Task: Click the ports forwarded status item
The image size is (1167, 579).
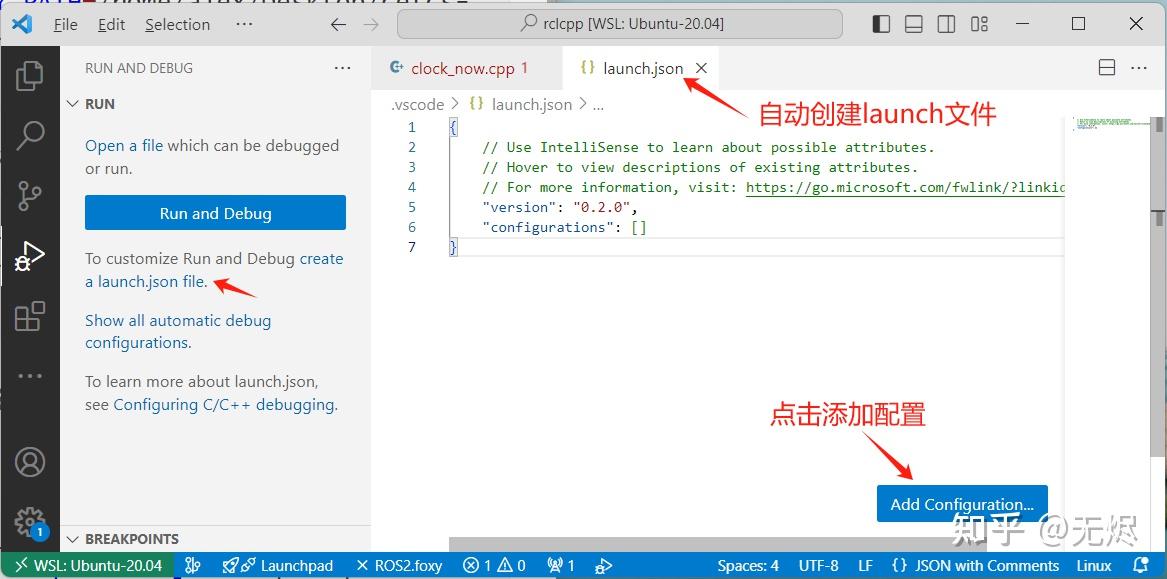Action: pos(560,566)
